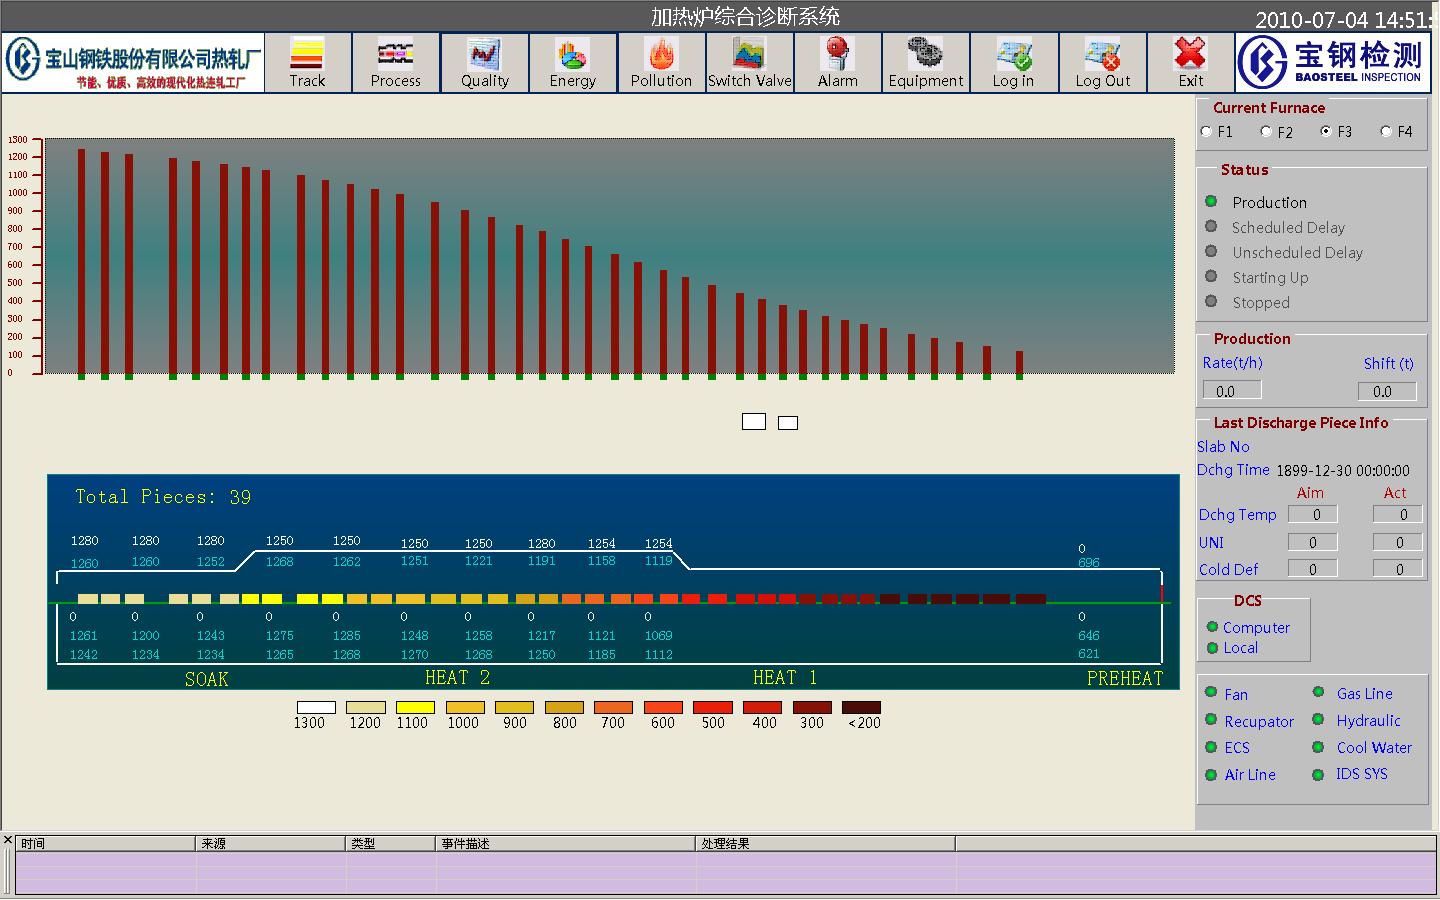Click the IDS SYS status light
Image resolution: width=1440 pixels, height=900 pixels.
coord(1318,773)
